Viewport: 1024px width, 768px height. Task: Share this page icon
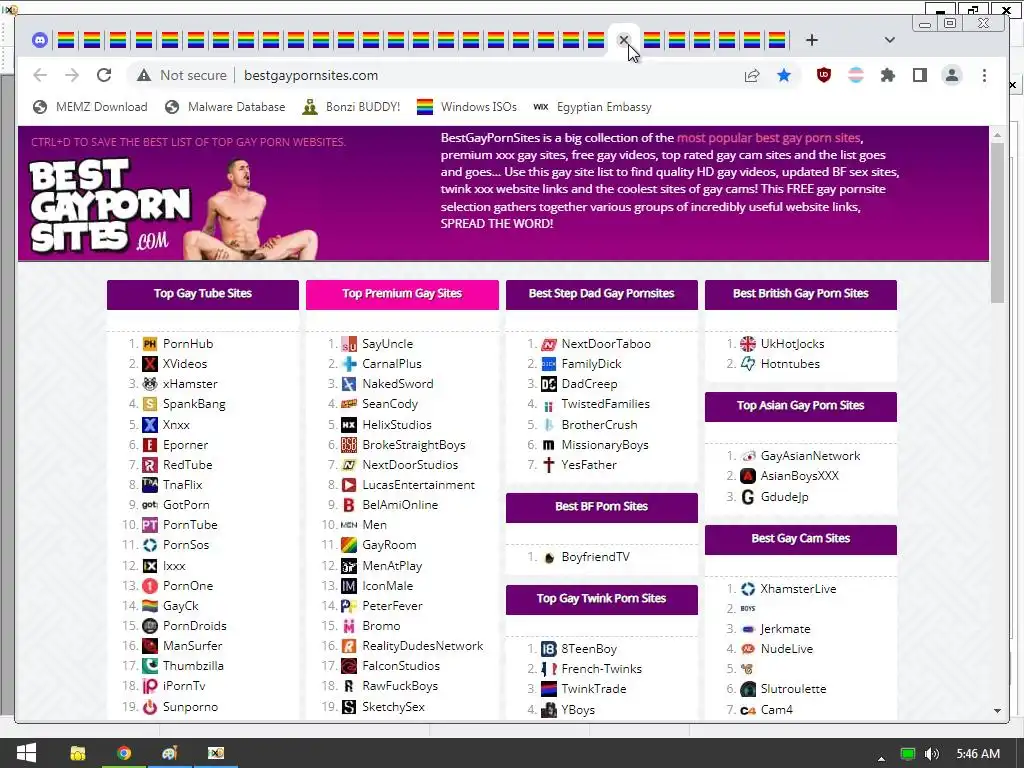click(x=752, y=76)
